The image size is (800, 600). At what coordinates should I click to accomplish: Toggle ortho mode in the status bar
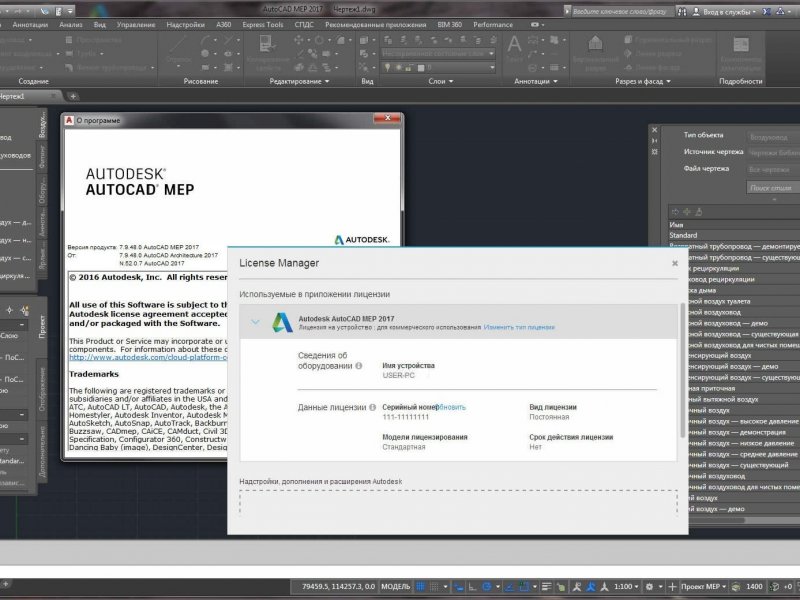[472, 587]
